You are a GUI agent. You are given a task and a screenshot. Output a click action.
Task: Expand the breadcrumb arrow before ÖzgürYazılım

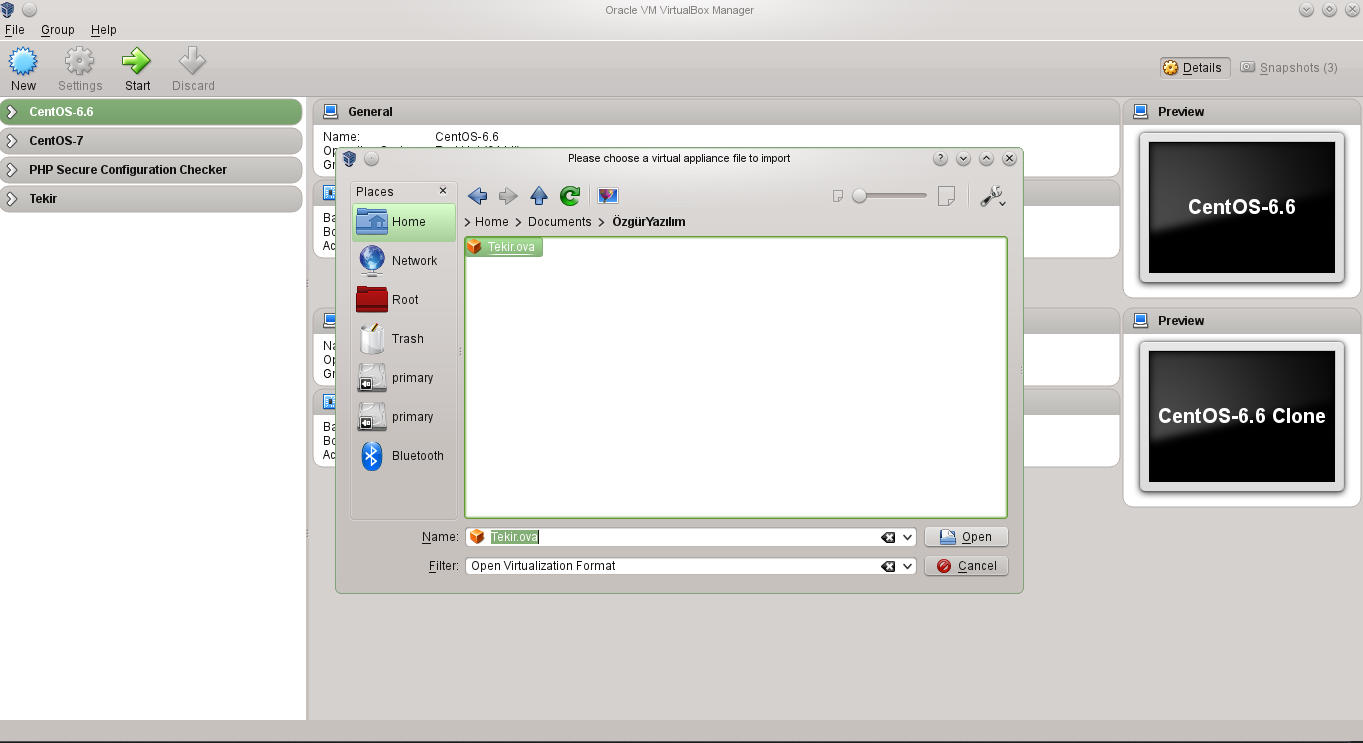603,222
